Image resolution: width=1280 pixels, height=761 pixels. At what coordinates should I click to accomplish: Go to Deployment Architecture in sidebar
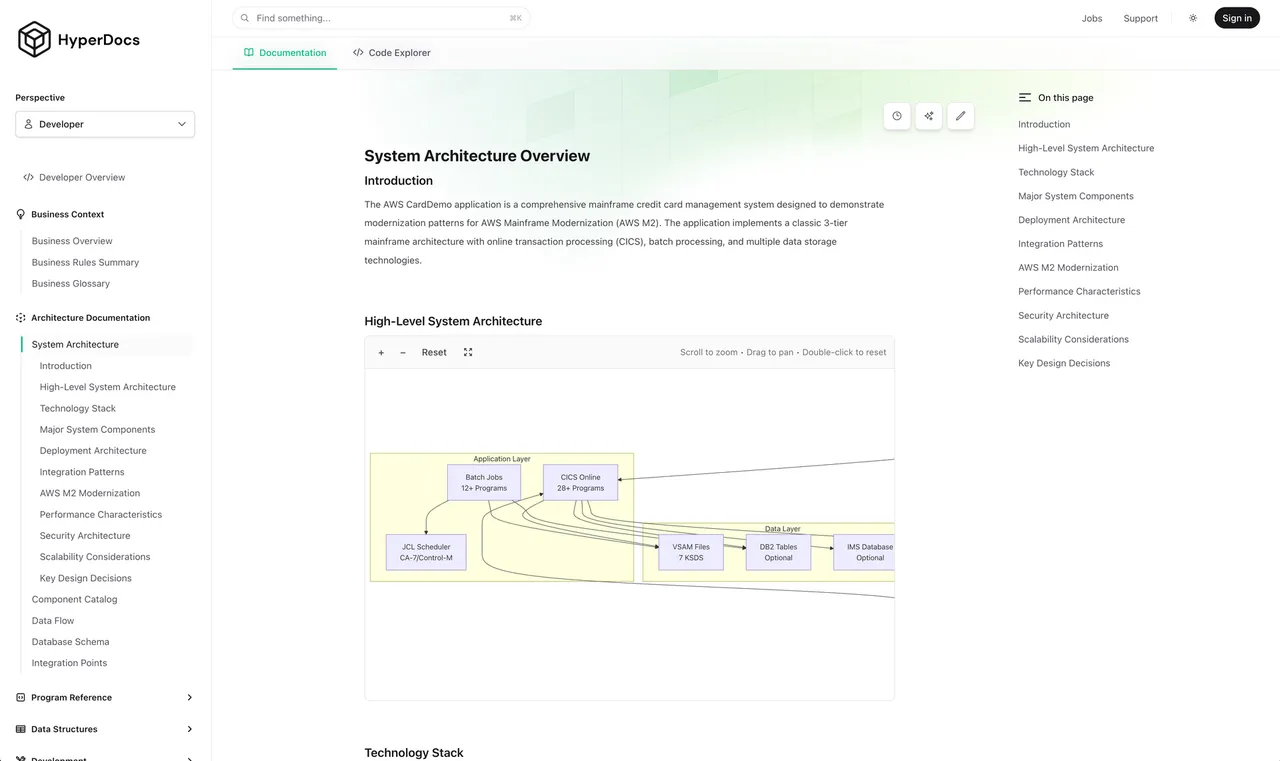(x=93, y=451)
